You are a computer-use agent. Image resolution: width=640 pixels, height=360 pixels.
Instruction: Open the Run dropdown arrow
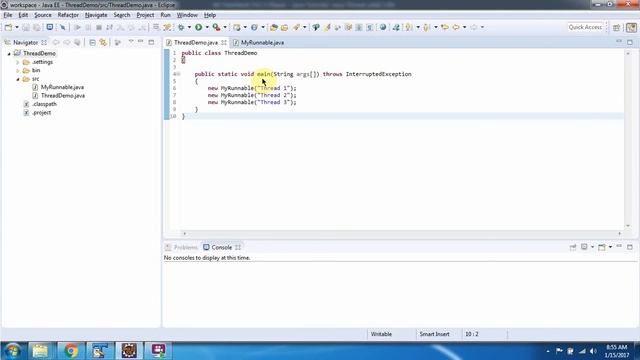point(207,27)
